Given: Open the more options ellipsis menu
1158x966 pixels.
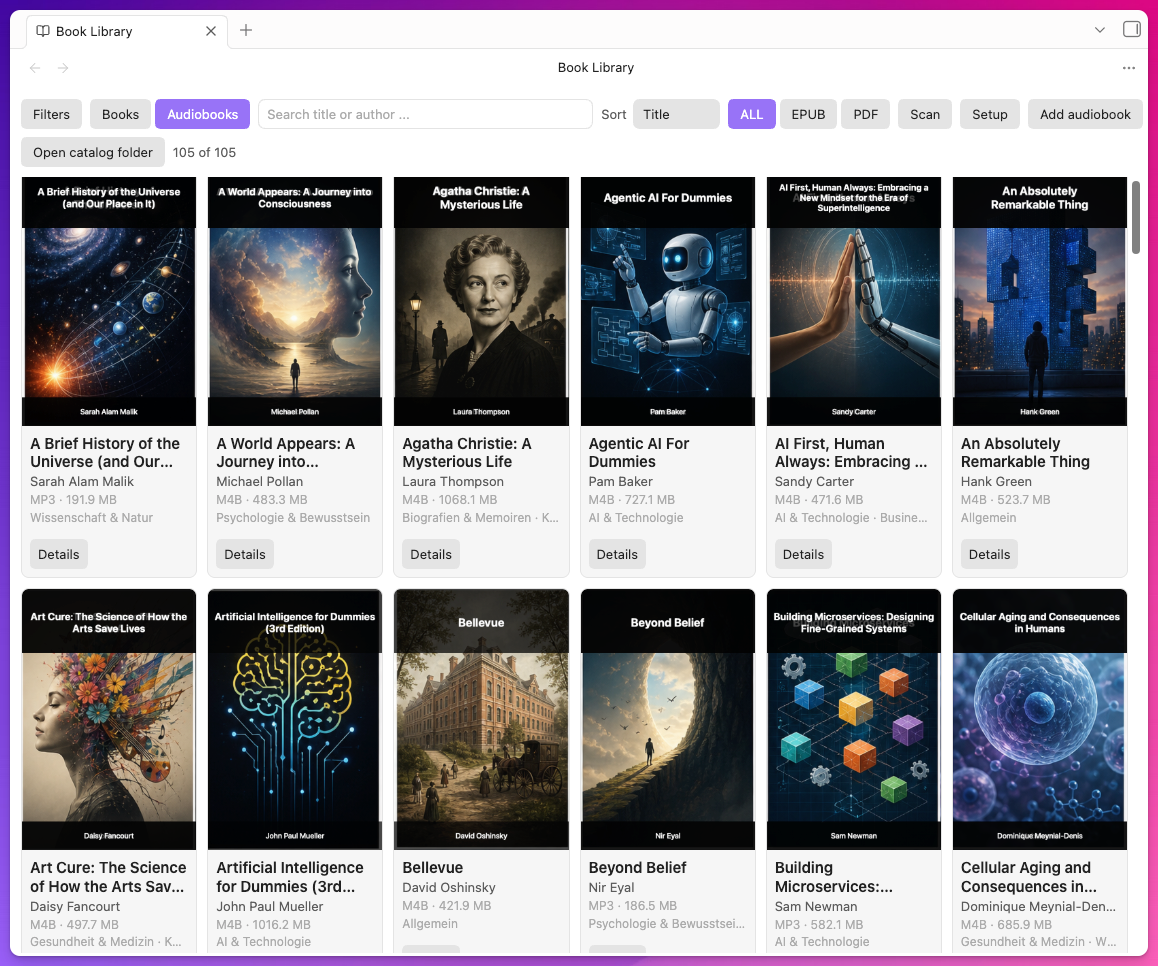Looking at the screenshot, I should coord(1128,68).
